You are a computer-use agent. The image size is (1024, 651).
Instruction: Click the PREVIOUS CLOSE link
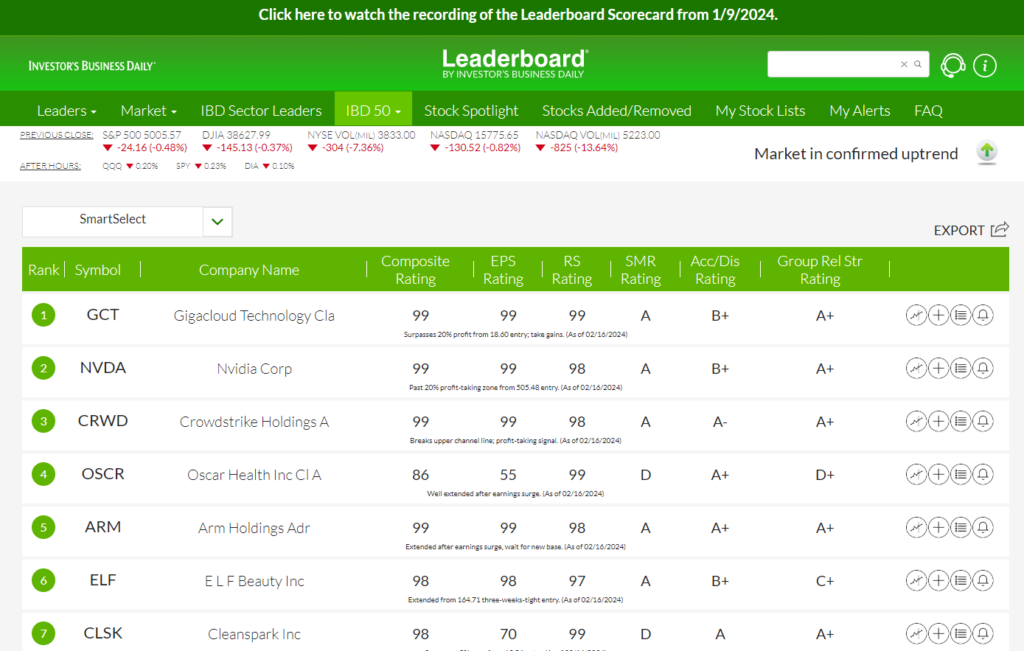click(x=56, y=135)
